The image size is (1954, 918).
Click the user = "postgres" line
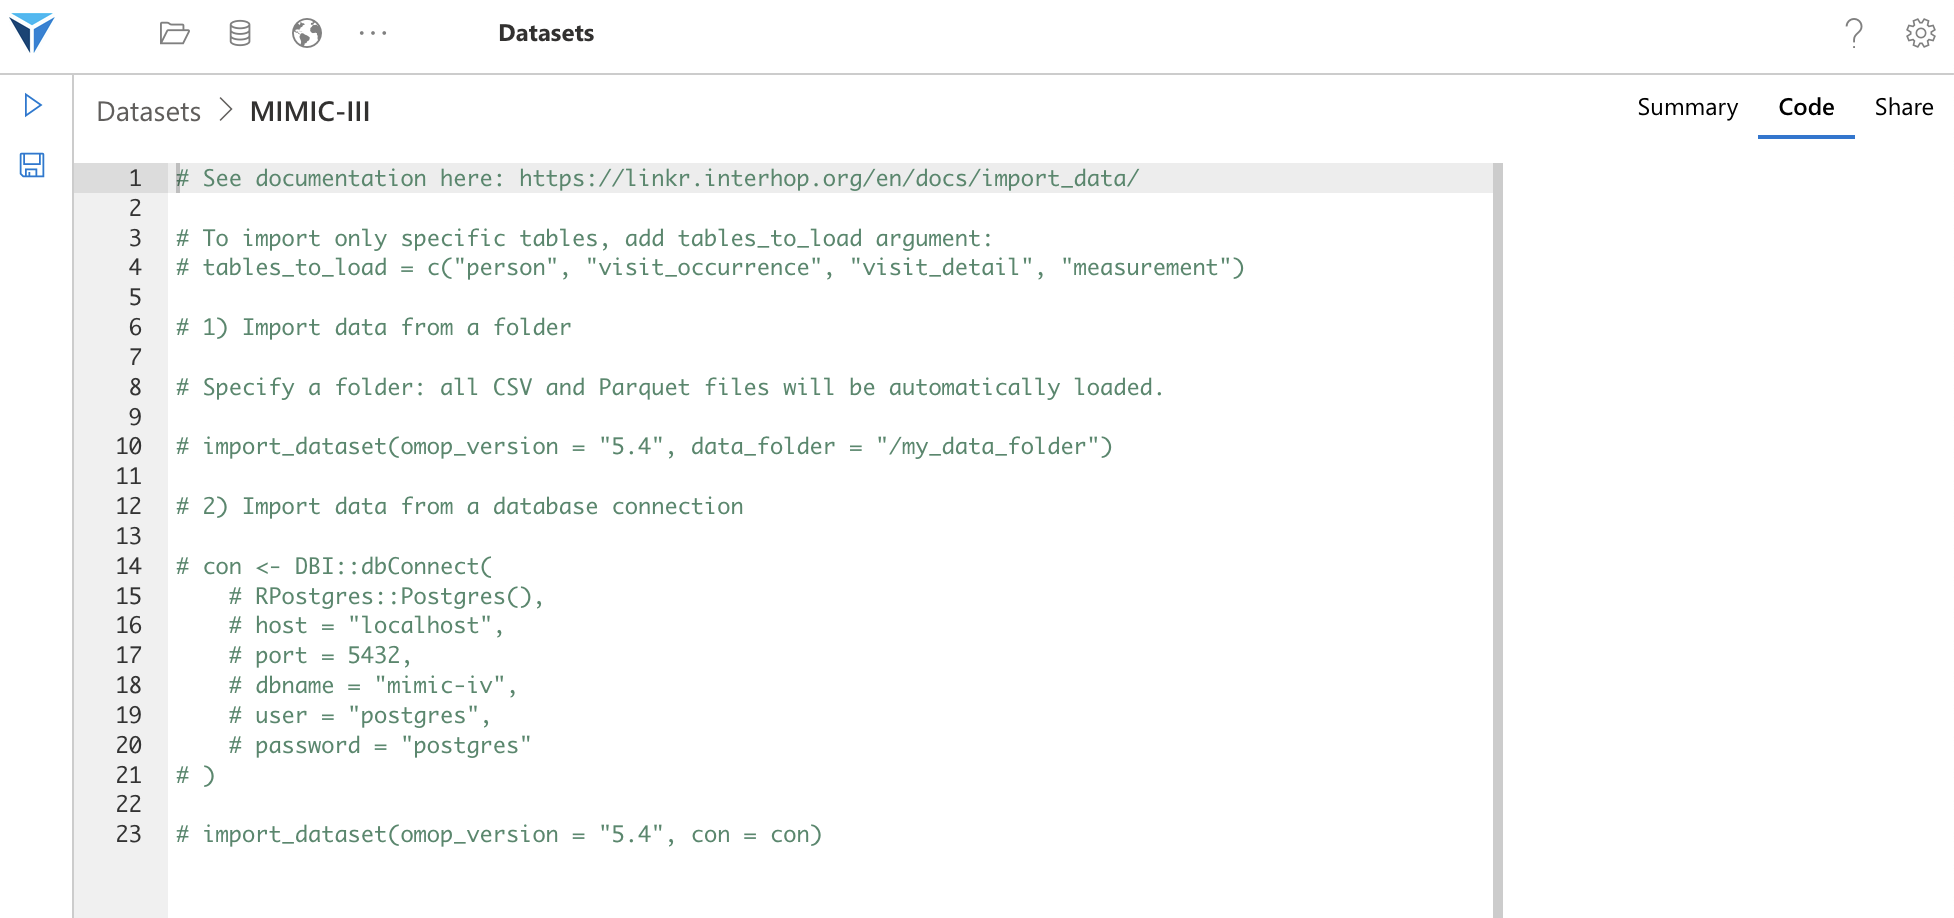(360, 715)
